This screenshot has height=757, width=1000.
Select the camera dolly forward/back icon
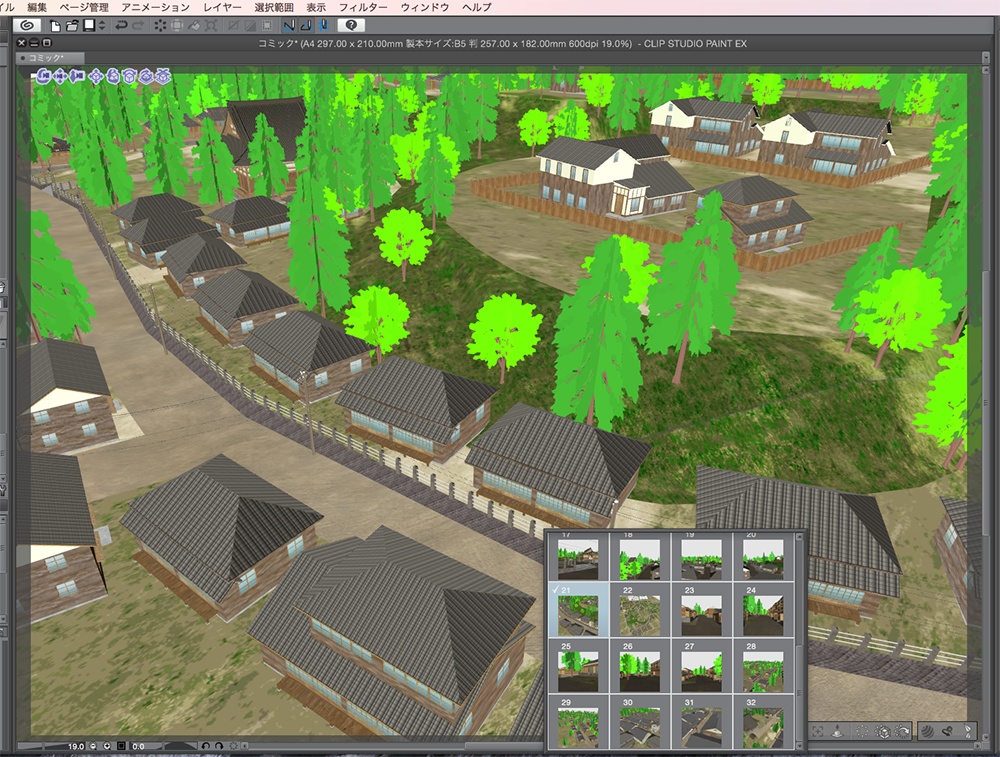coord(77,77)
